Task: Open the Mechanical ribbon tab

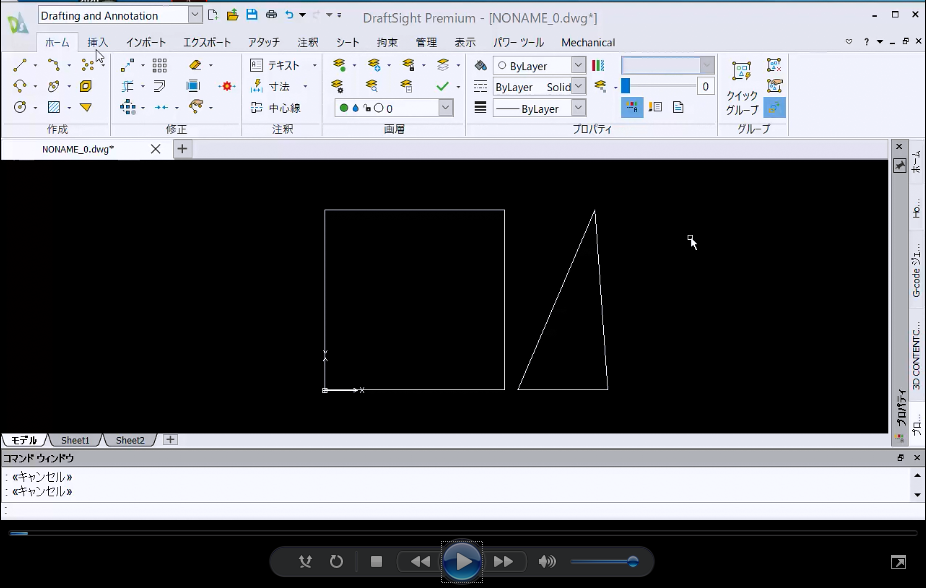Action: point(588,43)
